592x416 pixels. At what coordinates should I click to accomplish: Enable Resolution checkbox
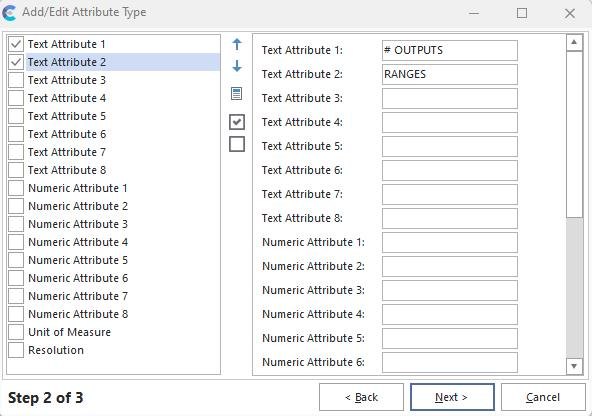(x=16, y=350)
